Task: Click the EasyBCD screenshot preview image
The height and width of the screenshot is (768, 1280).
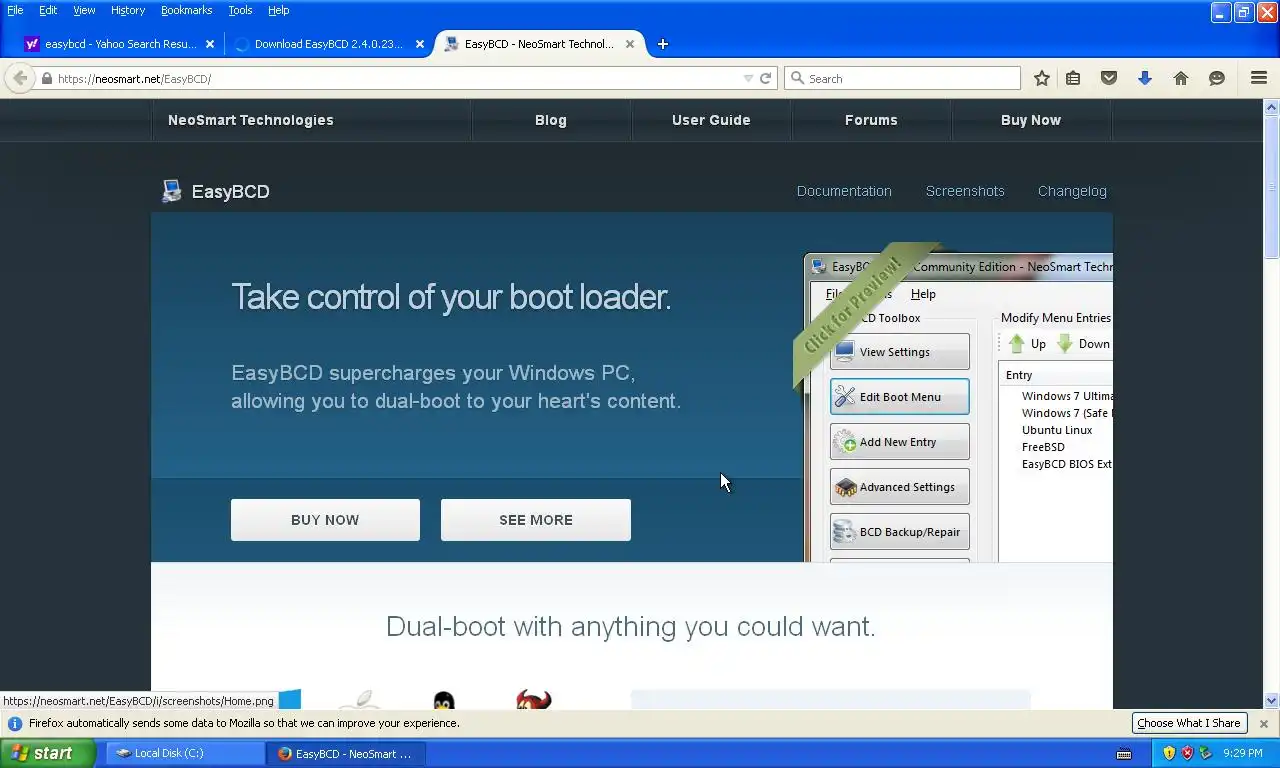Action: pos(958,407)
